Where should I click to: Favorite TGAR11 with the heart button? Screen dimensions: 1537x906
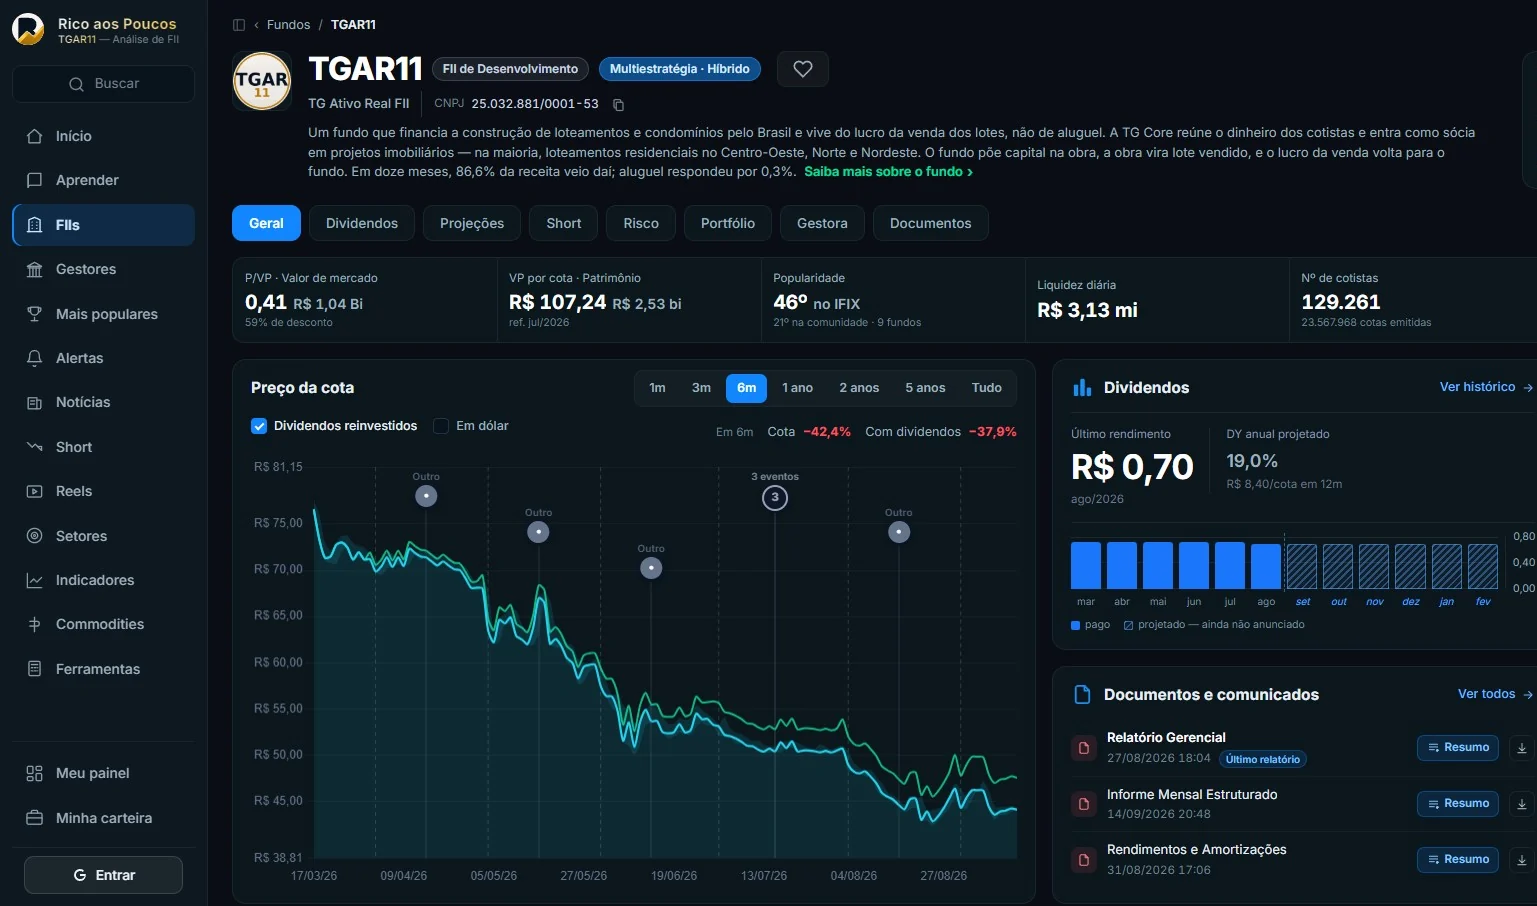pyautogui.click(x=803, y=69)
